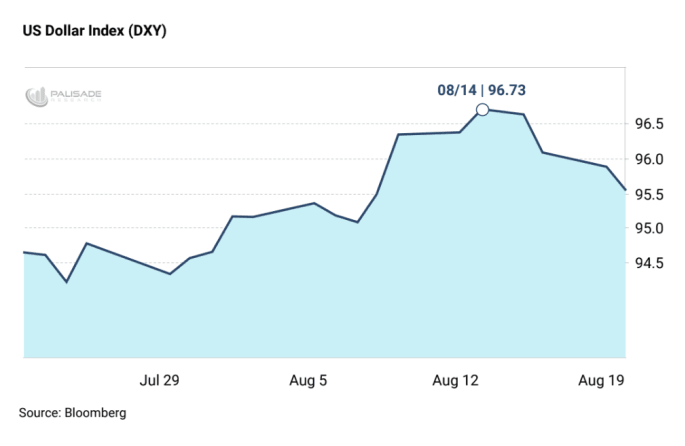Click the Palisade watermark text
This screenshot has width=685, height=446.
[77, 96]
